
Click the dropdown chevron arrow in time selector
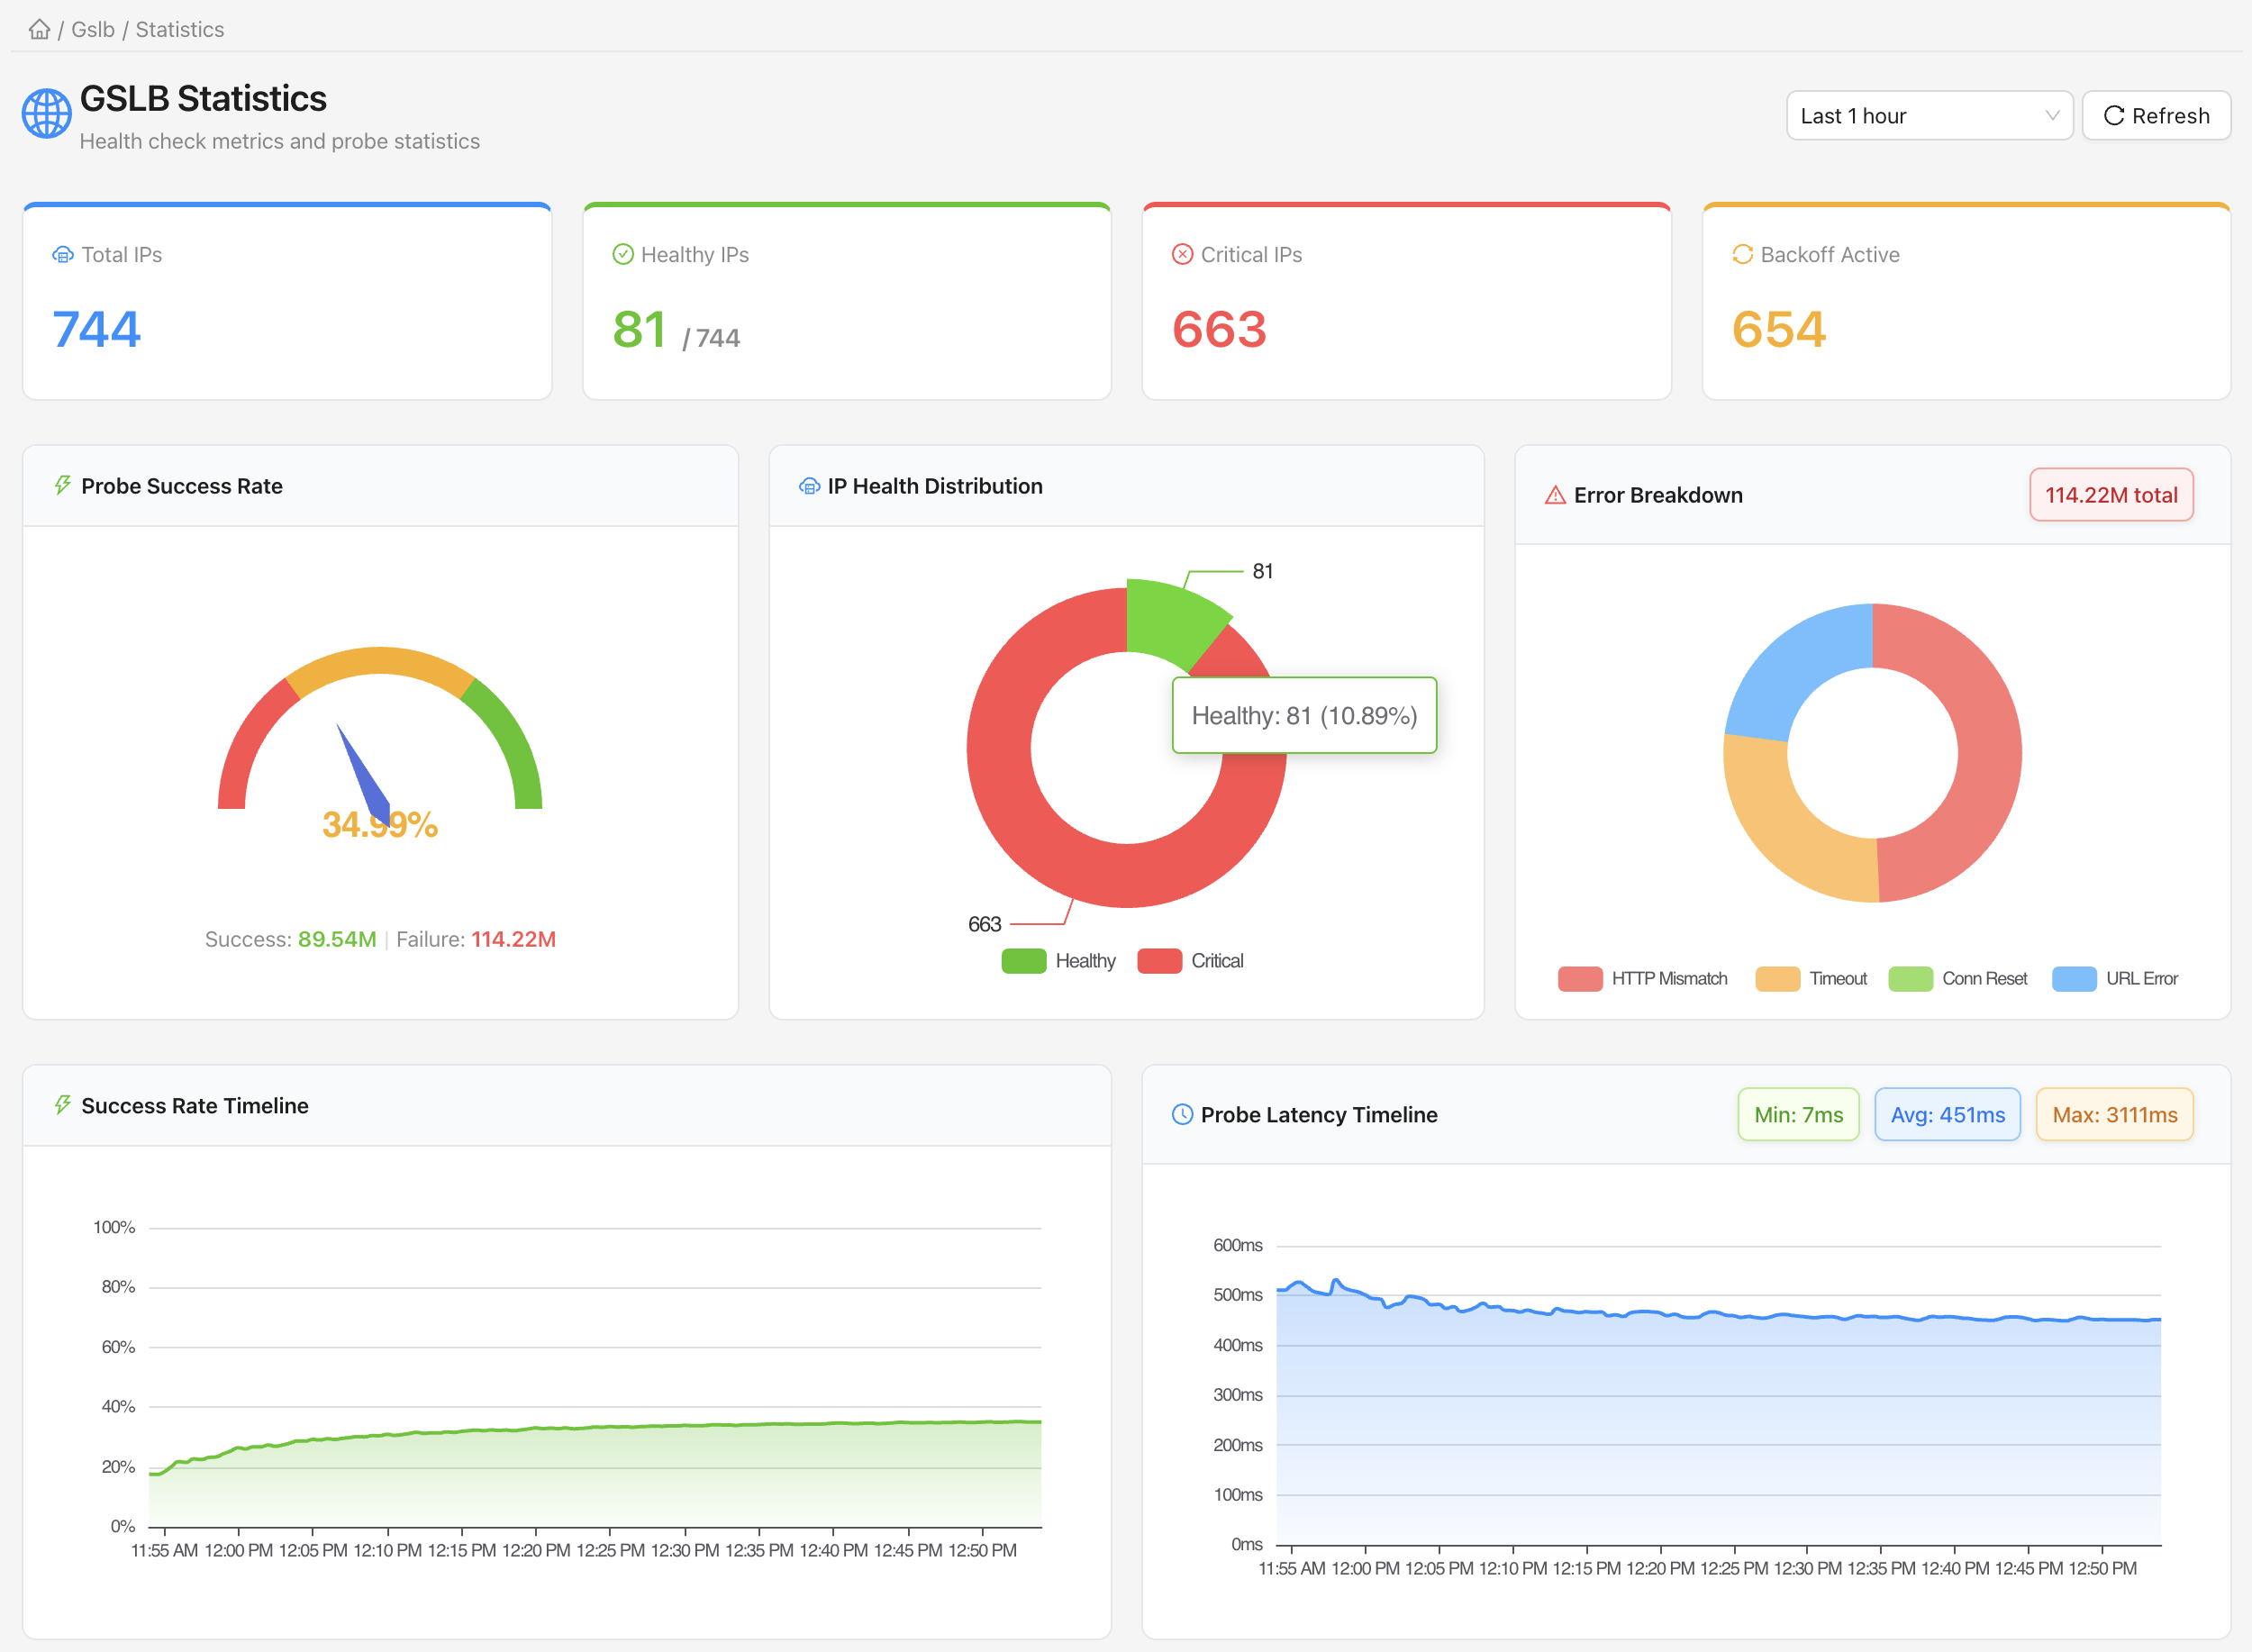[2052, 116]
